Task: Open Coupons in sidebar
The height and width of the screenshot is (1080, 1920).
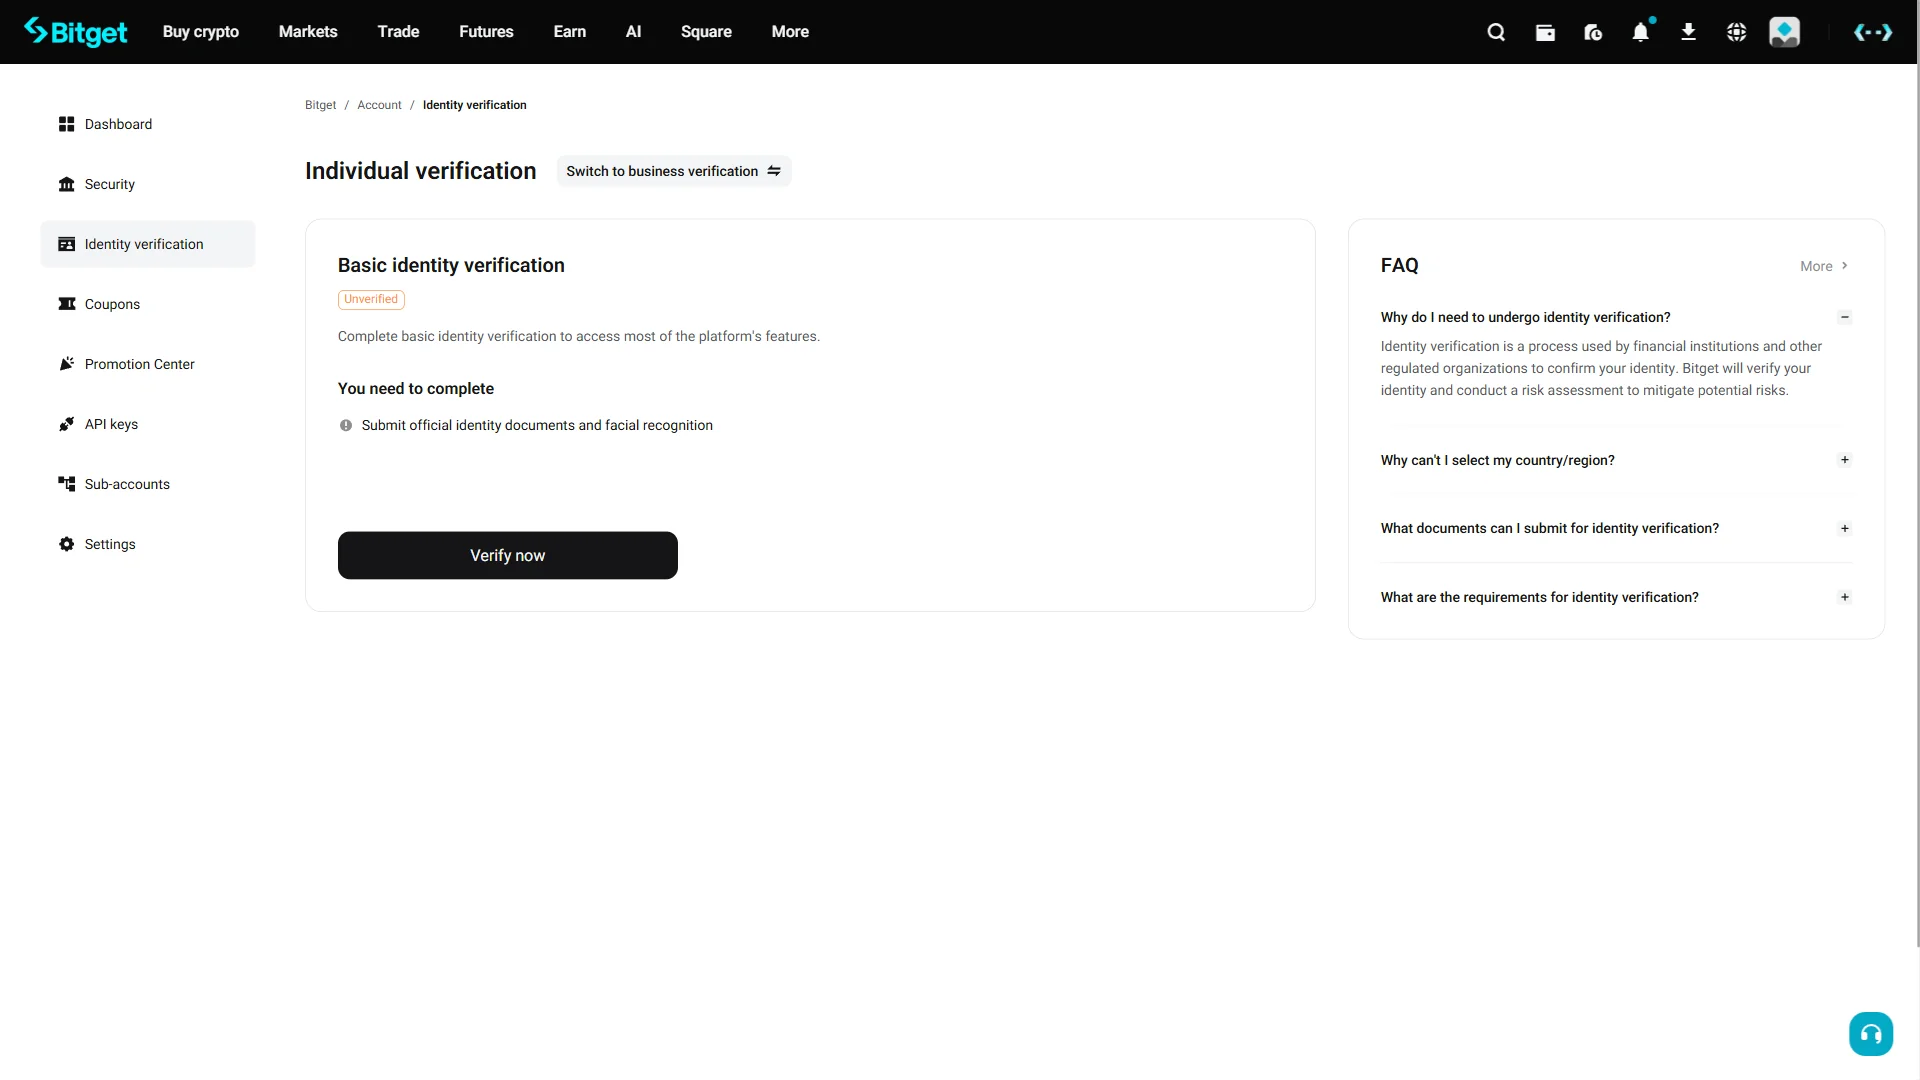Action: click(x=148, y=304)
